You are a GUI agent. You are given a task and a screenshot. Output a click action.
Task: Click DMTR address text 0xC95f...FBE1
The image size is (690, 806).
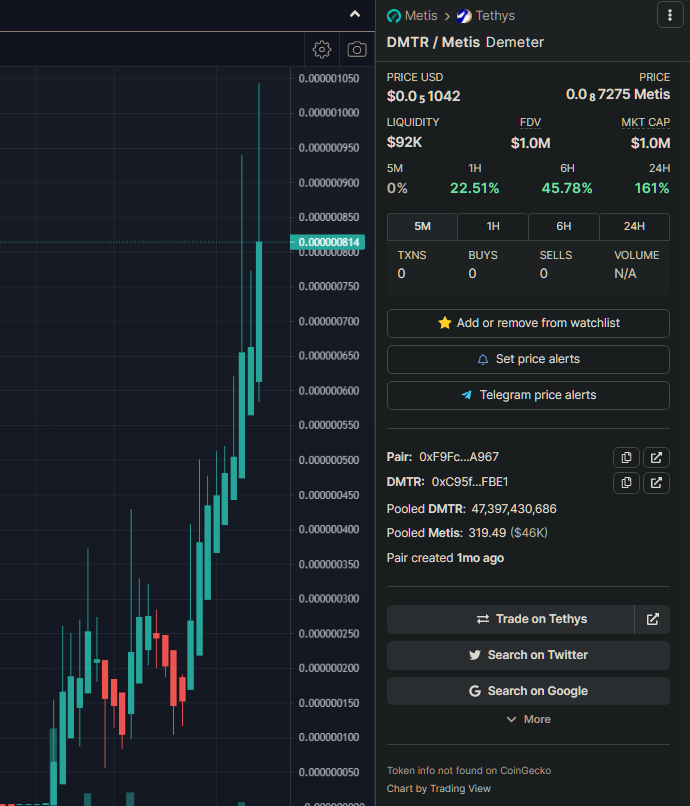(x=470, y=482)
